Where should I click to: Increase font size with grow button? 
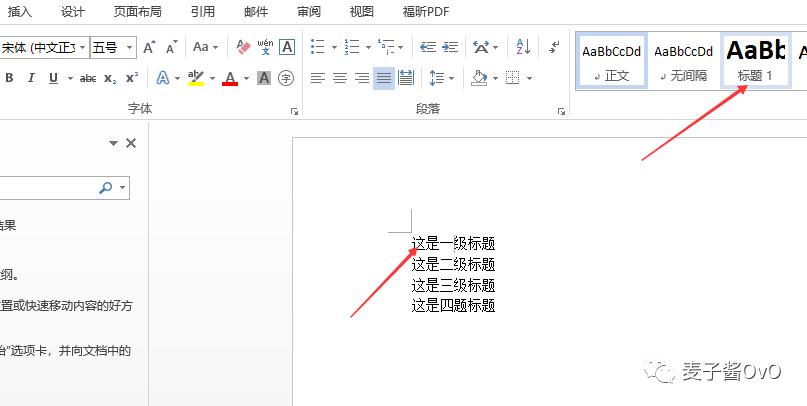(149, 47)
